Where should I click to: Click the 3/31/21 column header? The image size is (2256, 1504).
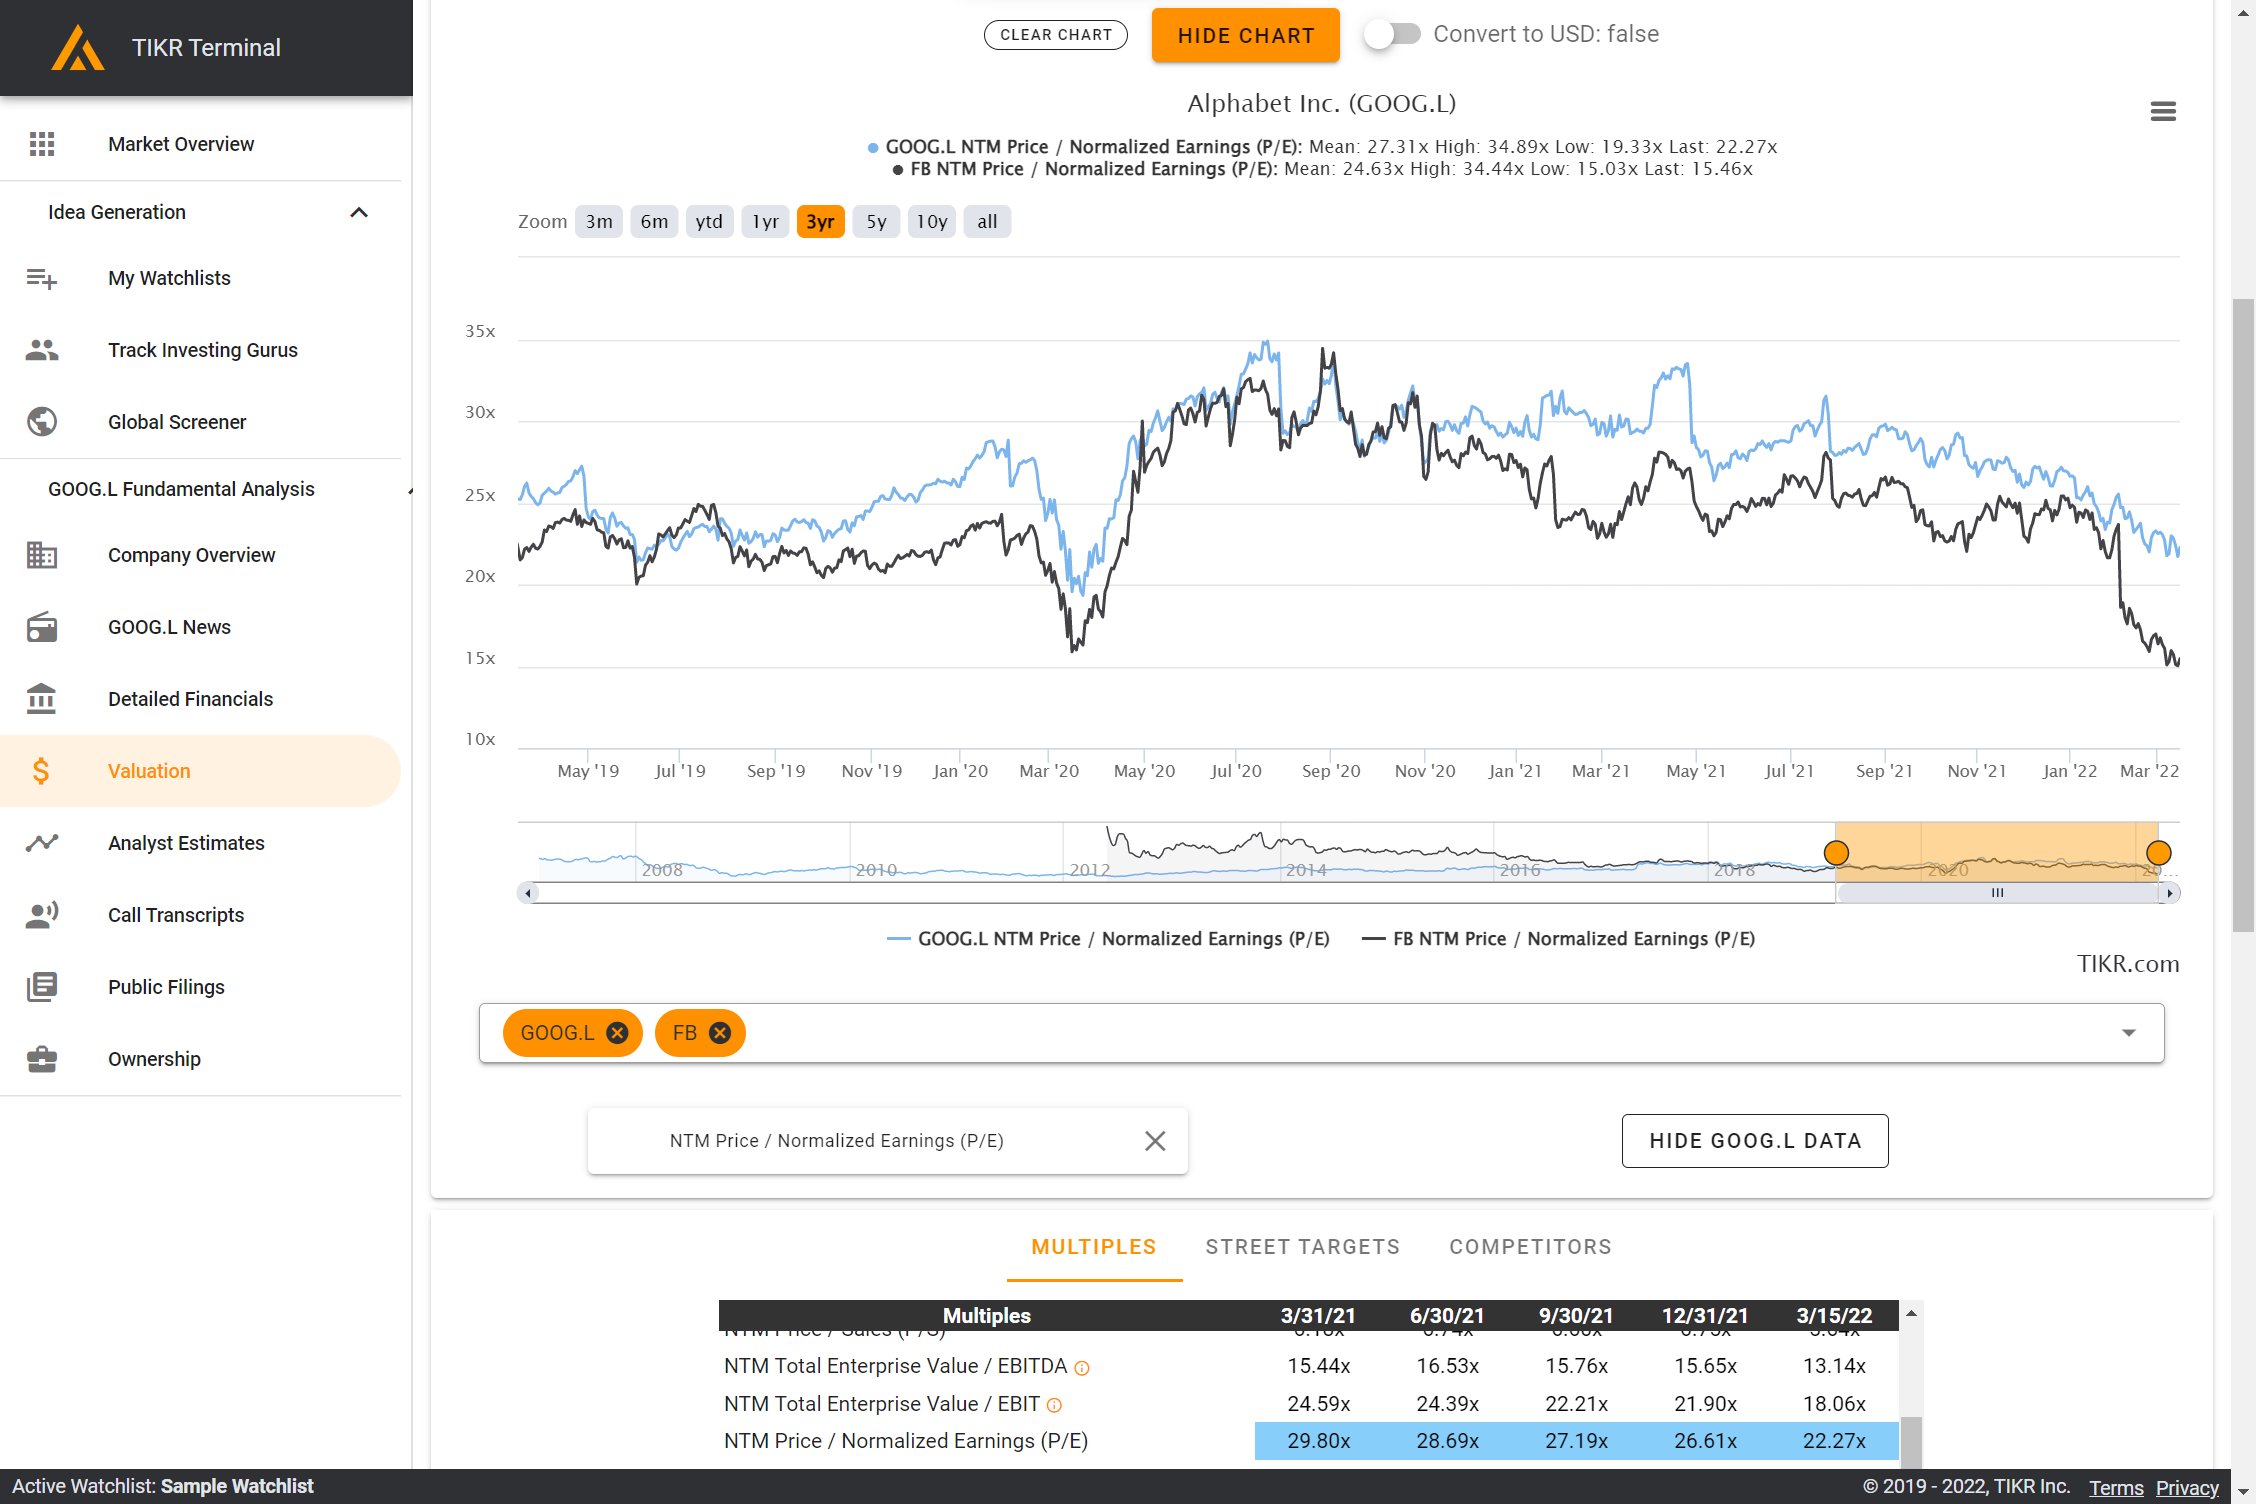1318,1315
